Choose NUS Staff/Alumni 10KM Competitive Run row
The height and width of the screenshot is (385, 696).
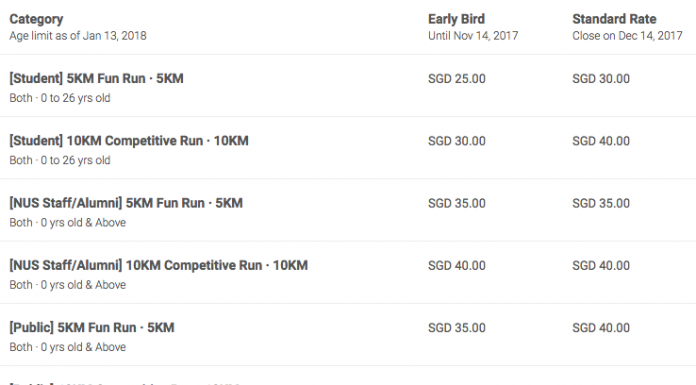coord(348,273)
